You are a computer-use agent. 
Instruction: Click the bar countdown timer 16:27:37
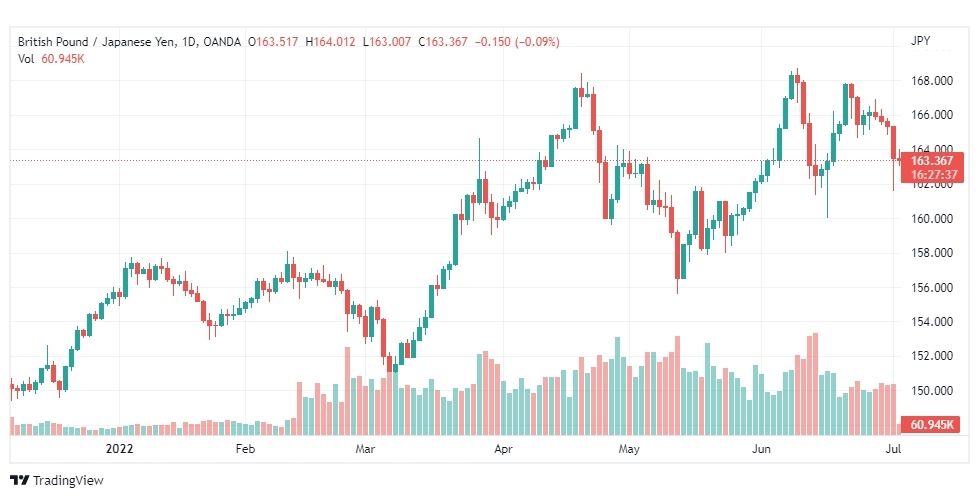(932, 173)
